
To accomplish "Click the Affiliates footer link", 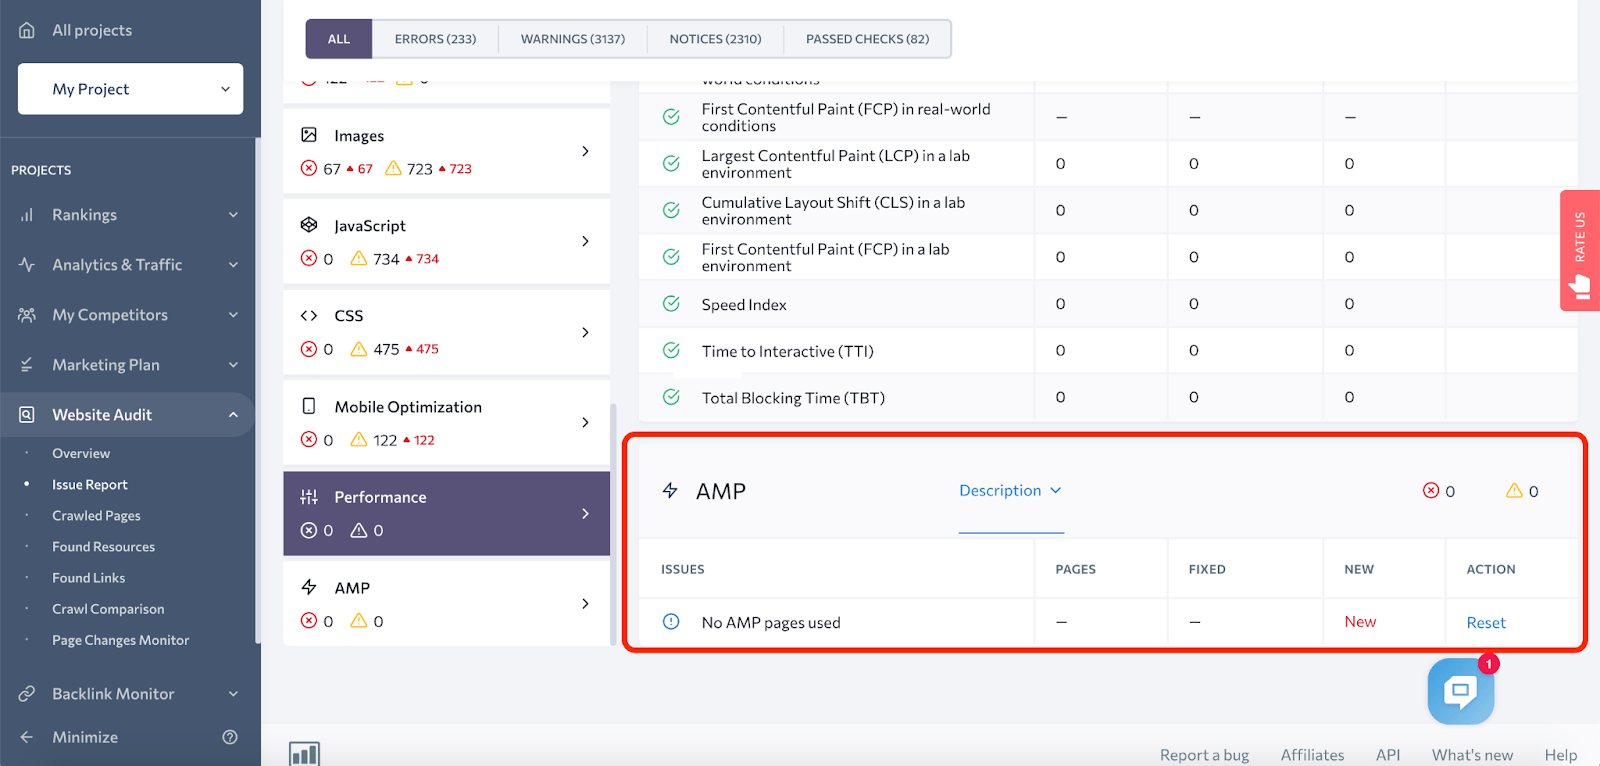I will click(x=1312, y=755).
